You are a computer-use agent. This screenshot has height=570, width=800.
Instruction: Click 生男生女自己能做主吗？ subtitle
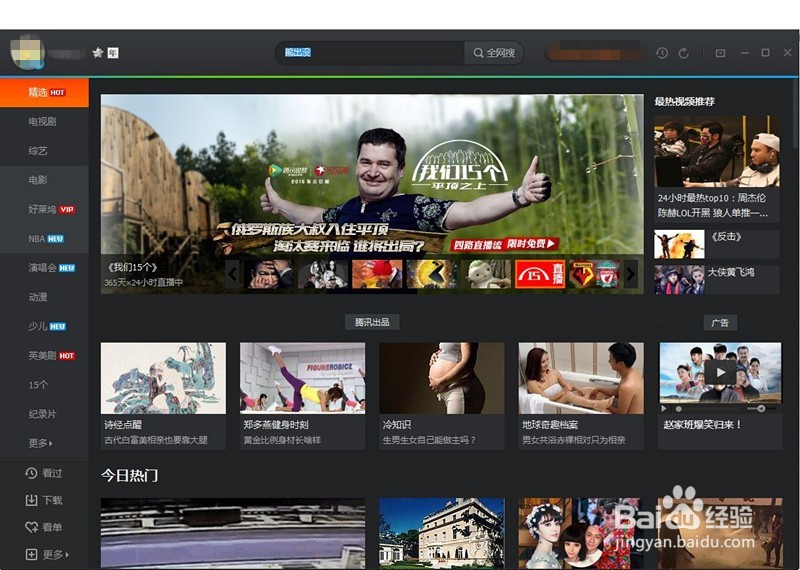point(430,440)
